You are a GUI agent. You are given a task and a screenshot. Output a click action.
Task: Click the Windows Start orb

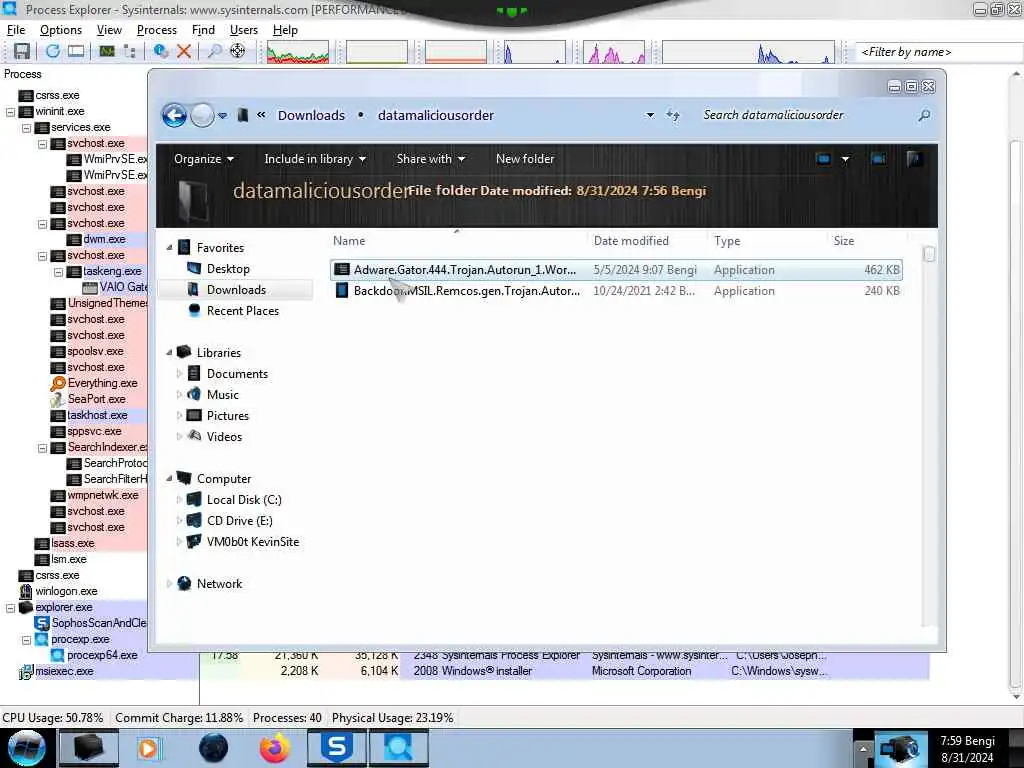tap(27, 748)
